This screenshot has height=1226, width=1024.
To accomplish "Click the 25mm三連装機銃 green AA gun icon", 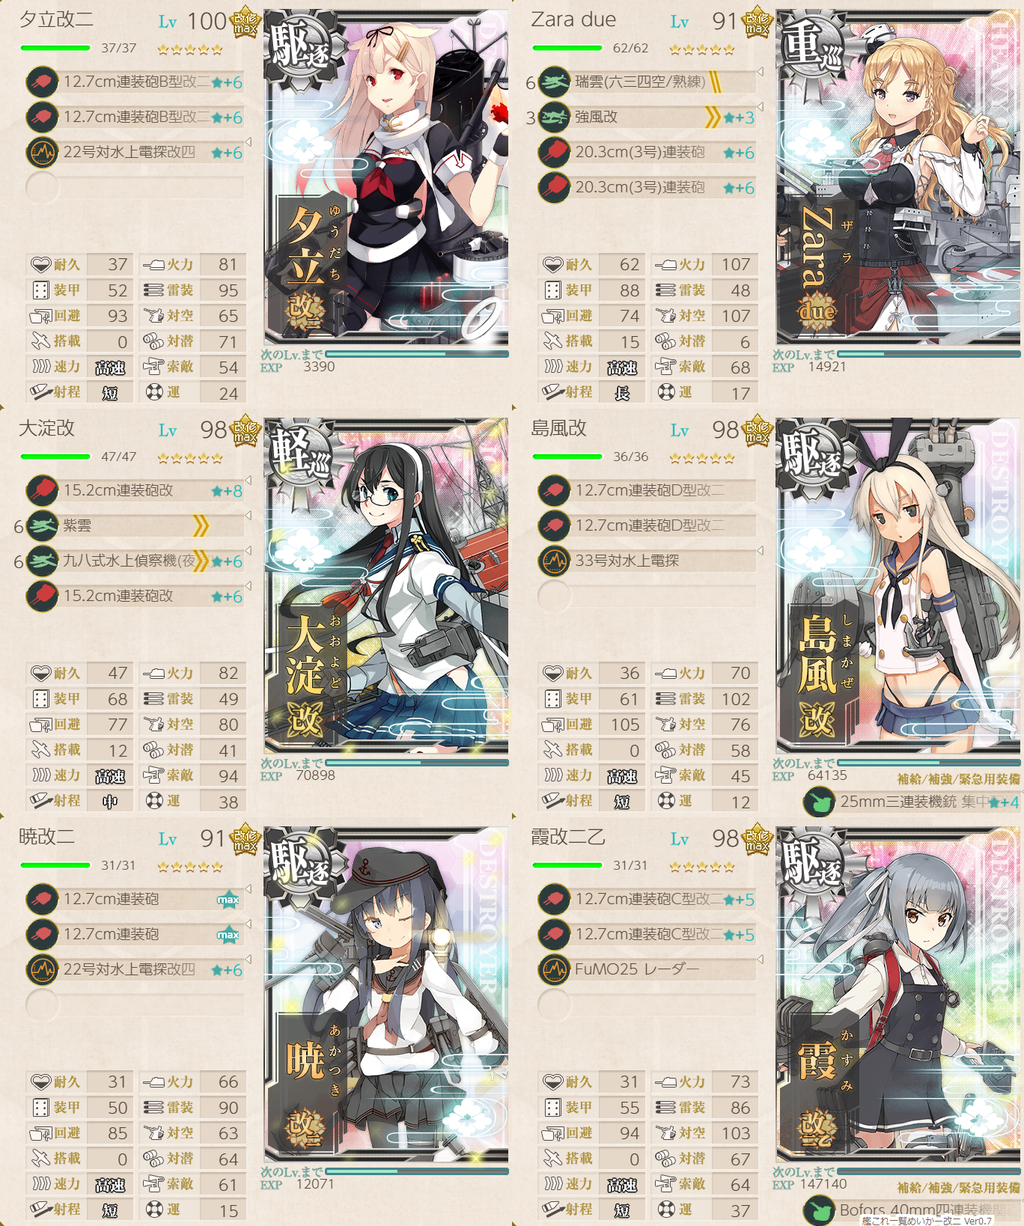I will pyautogui.click(x=820, y=802).
